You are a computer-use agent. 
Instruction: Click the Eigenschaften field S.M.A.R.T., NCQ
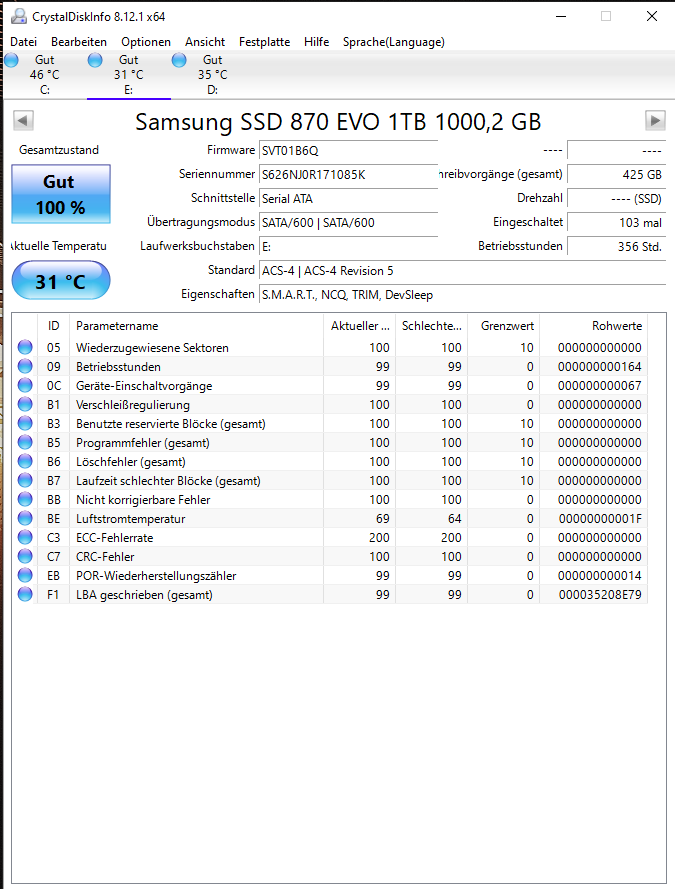pos(462,295)
